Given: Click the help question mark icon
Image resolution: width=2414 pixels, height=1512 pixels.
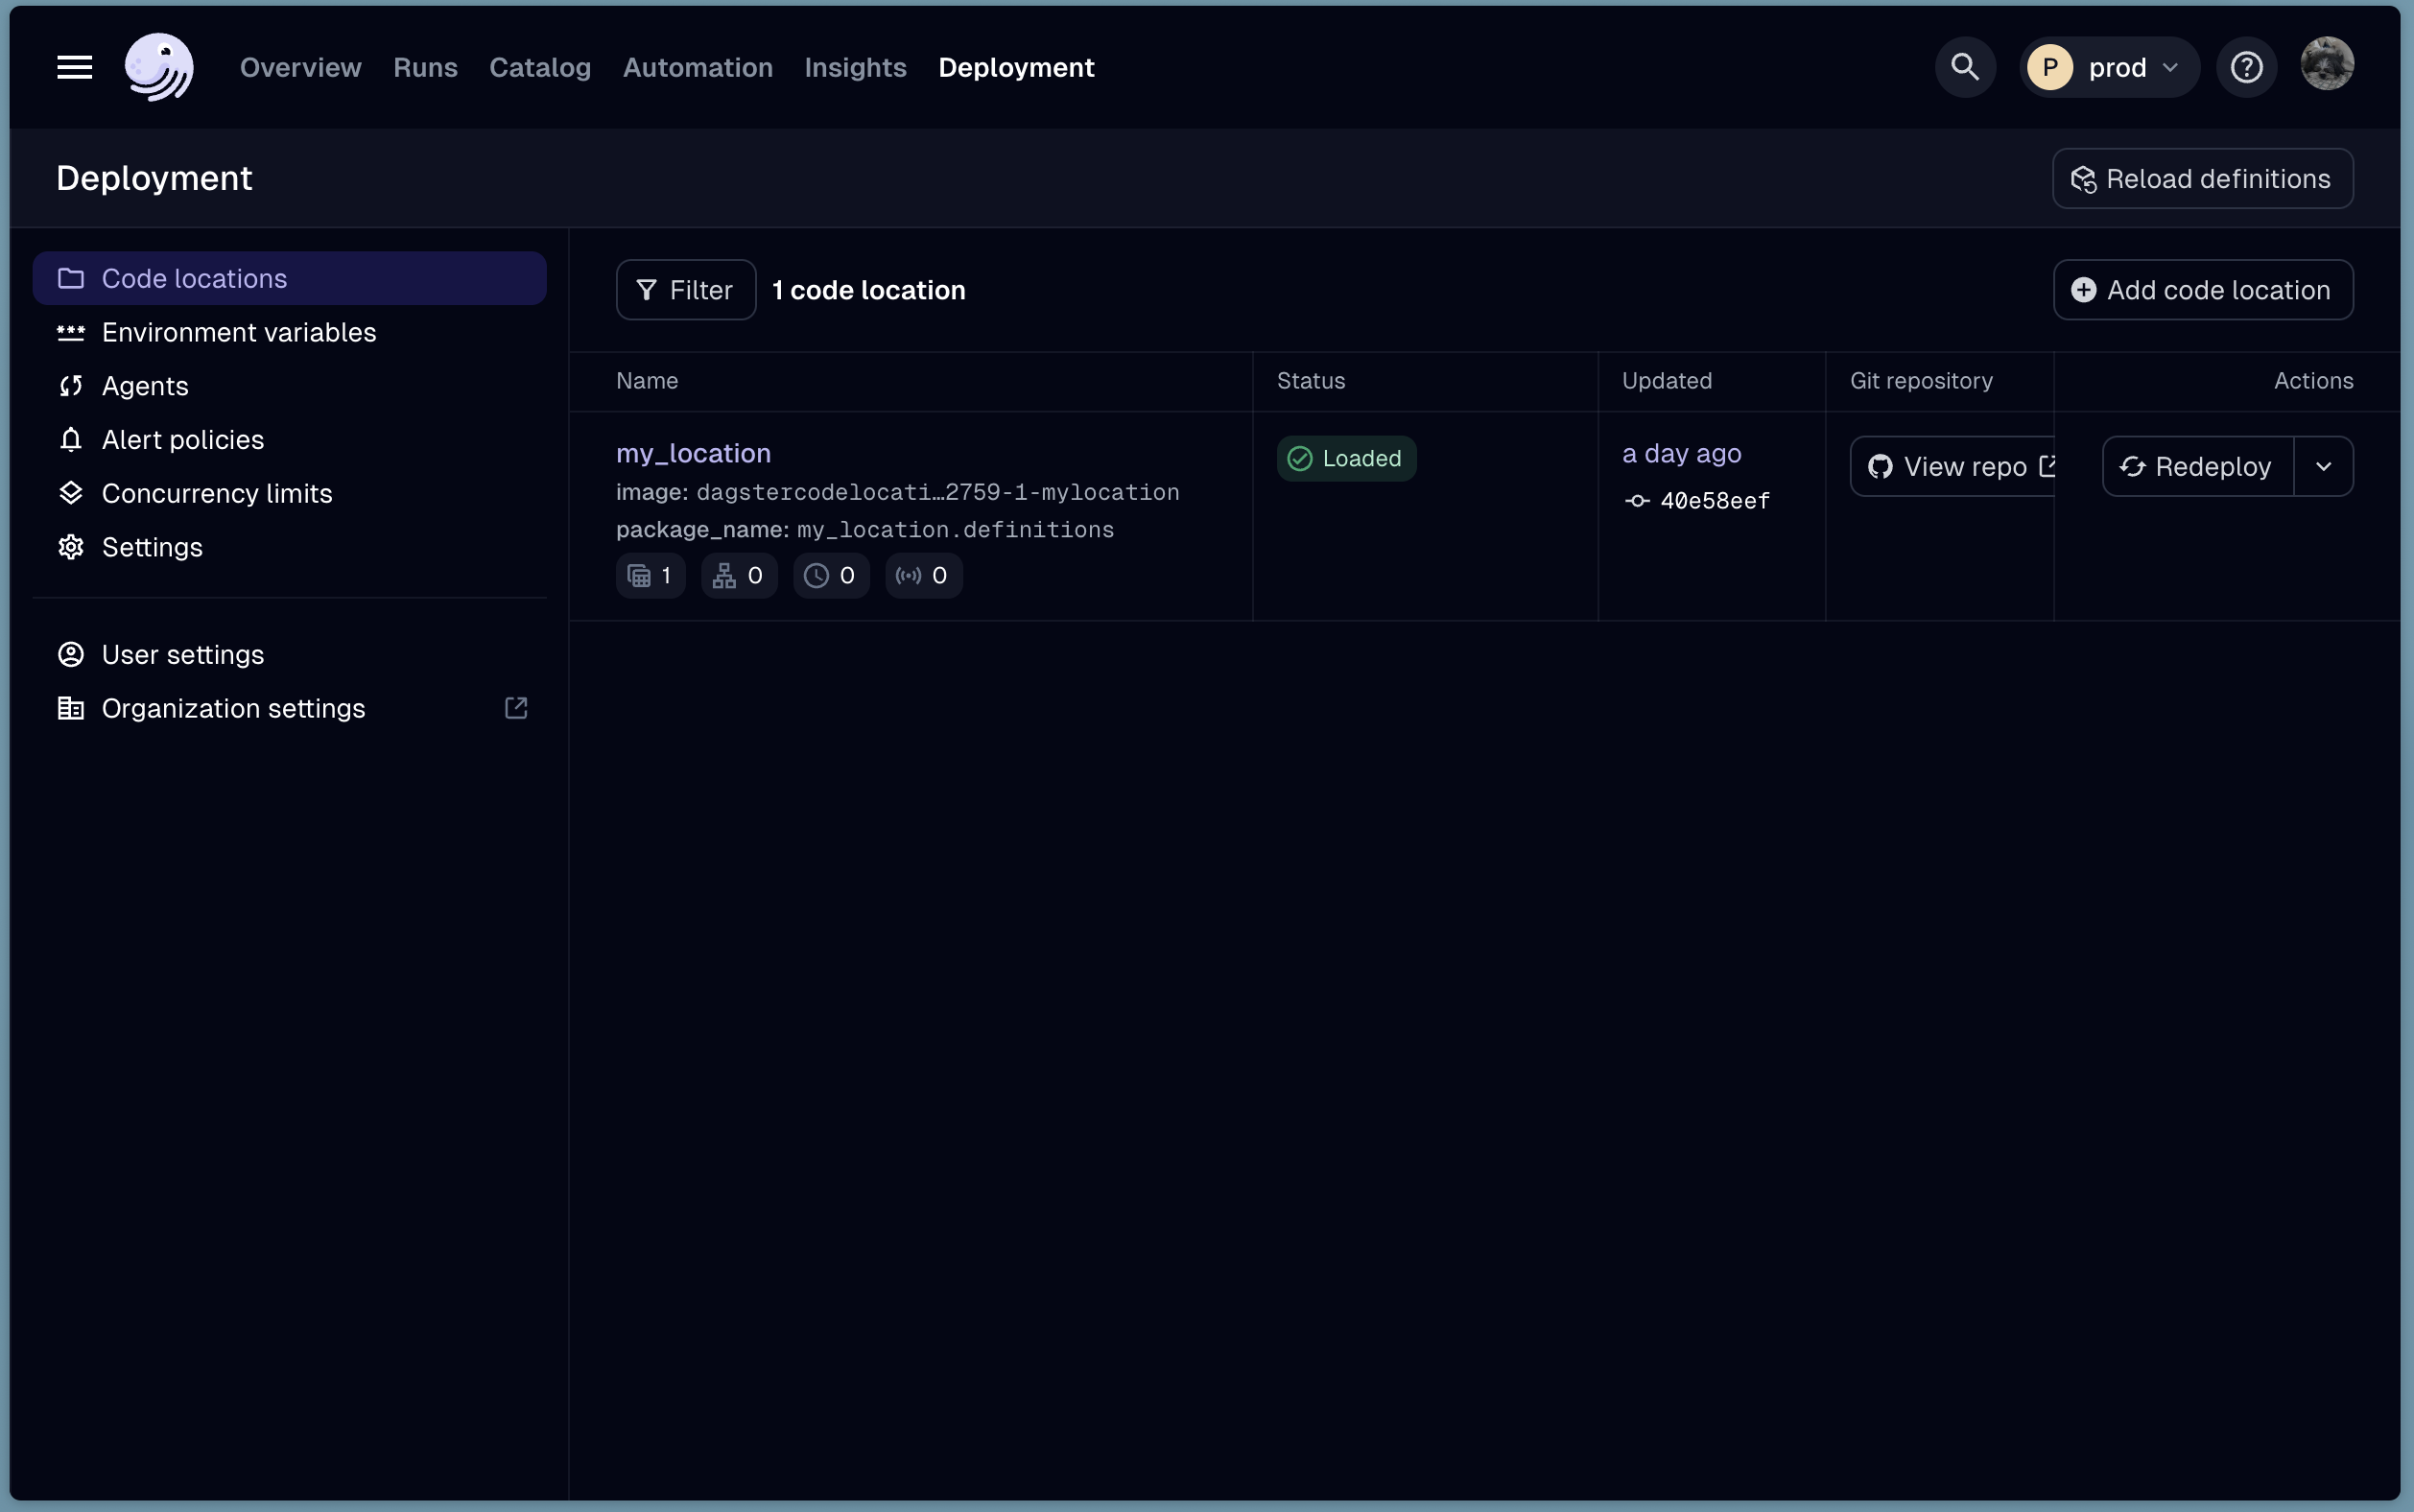Looking at the screenshot, I should (x=2246, y=66).
